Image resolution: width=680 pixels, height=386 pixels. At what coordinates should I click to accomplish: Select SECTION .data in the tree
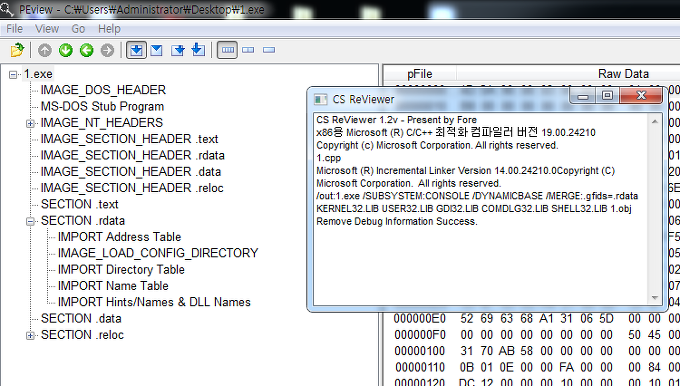click(x=81, y=318)
